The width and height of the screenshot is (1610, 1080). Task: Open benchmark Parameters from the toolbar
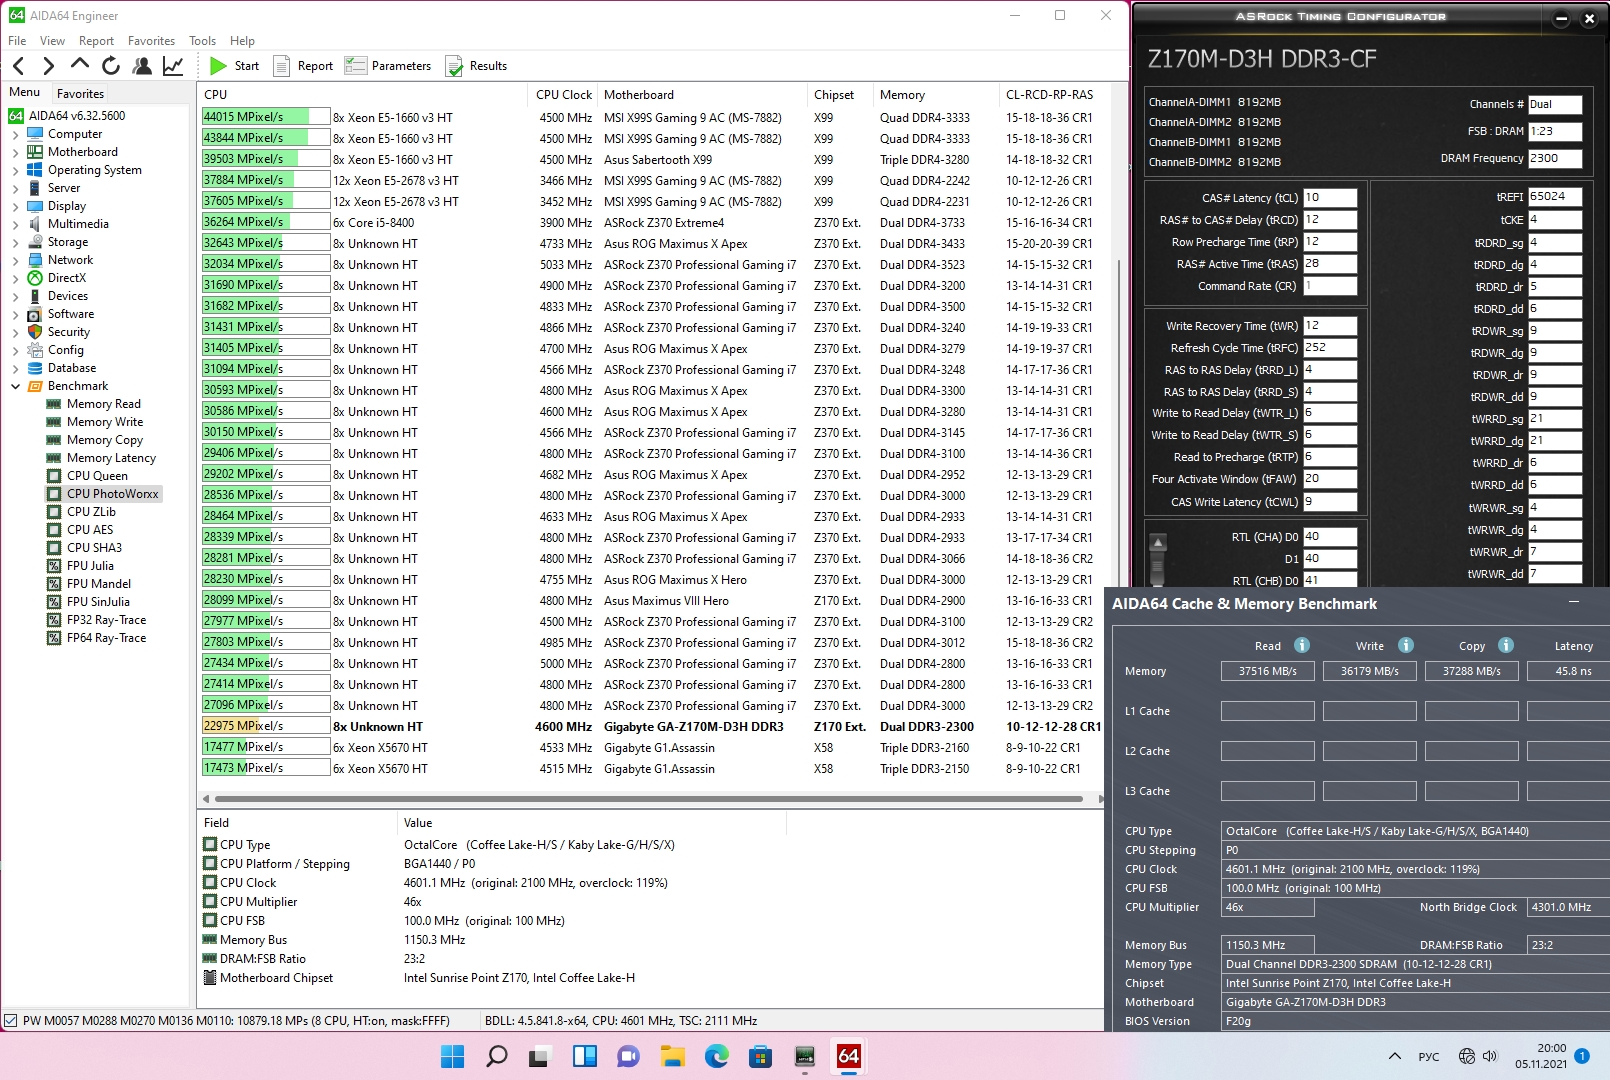[x=388, y=66]
